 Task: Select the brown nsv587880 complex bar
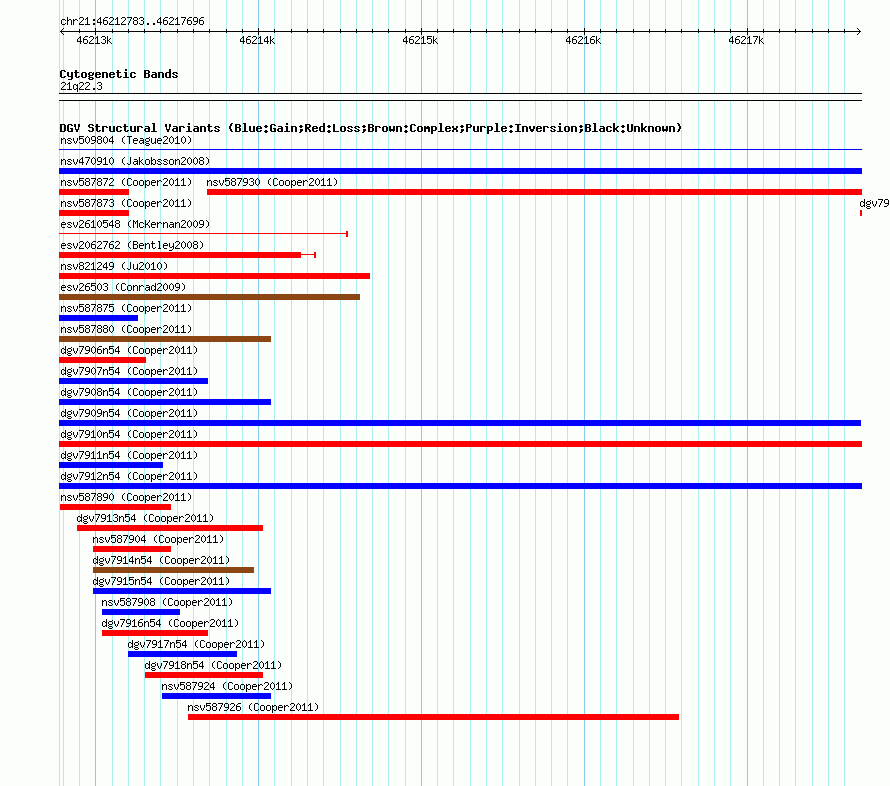tap(165, 339)
